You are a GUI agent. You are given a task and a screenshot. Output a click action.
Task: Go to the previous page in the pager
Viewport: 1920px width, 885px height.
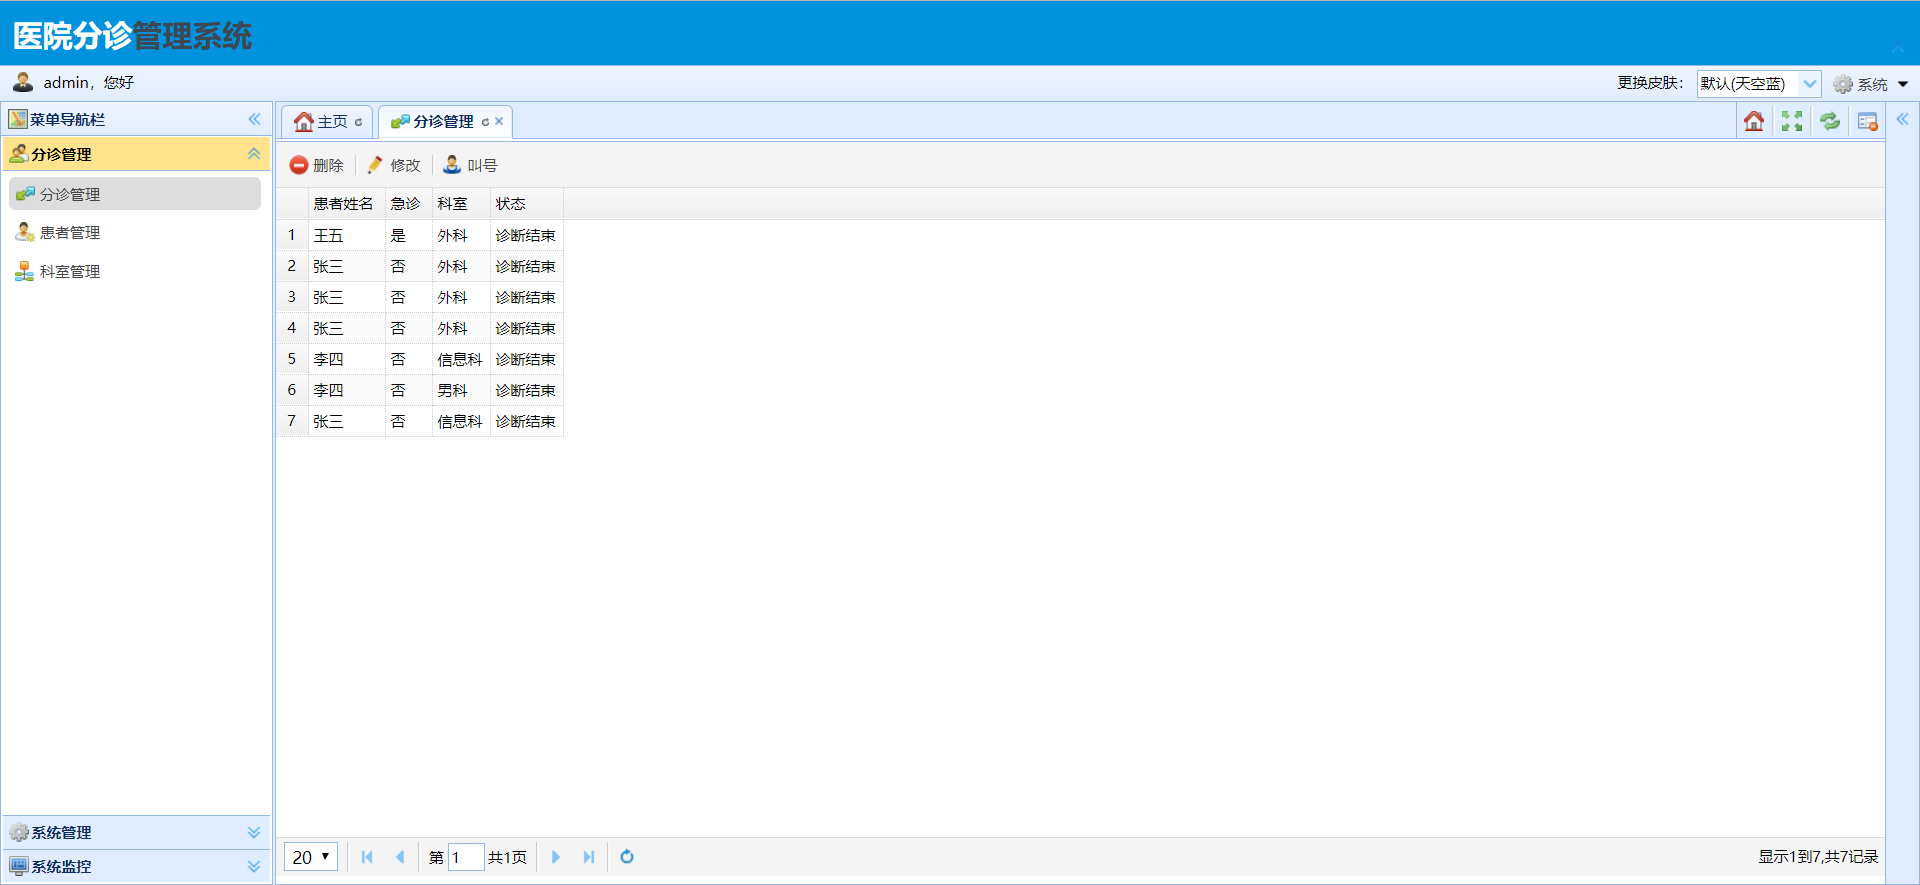coord(400,857)
